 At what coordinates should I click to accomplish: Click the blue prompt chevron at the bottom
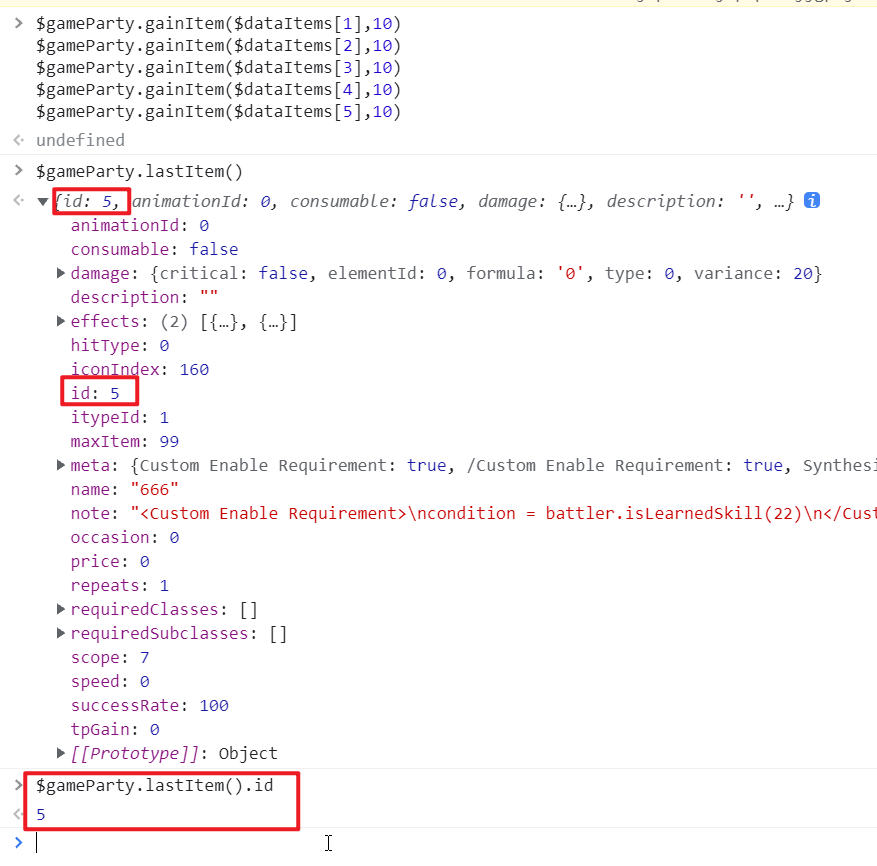point(18,842)
